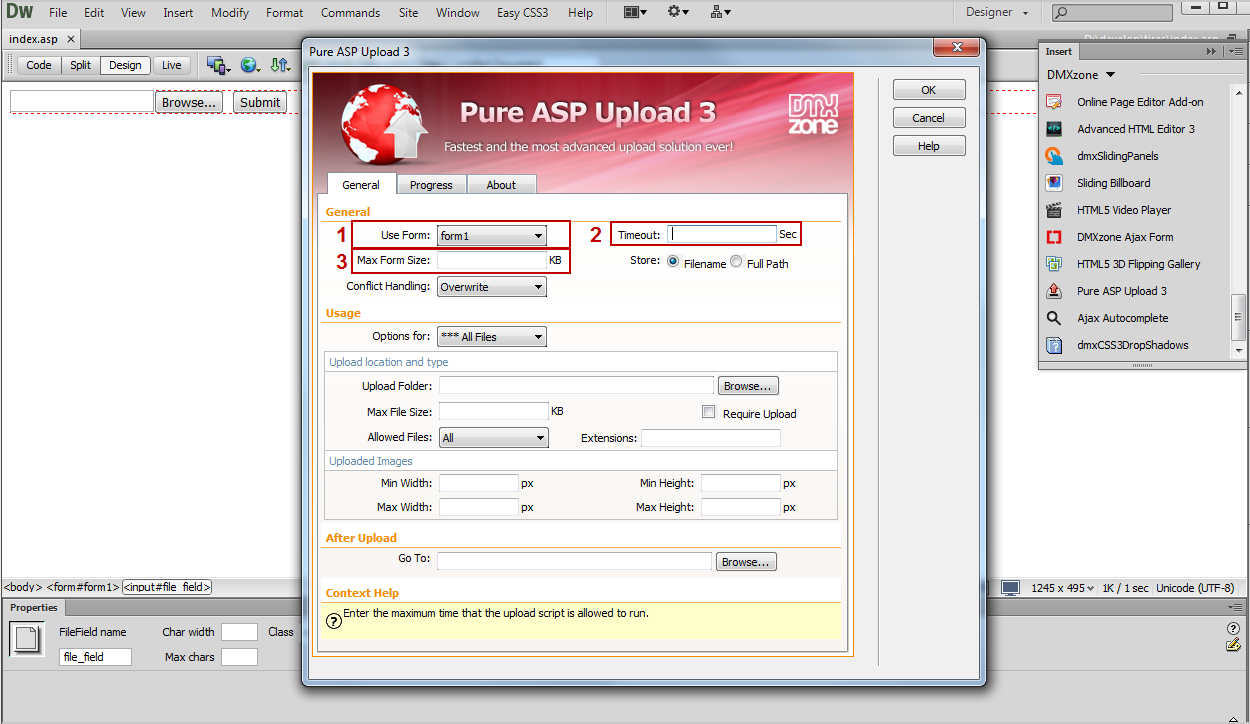Enable the Require Upload checkbox
This screenshot has height=724, width=1250.
[709, 412]
